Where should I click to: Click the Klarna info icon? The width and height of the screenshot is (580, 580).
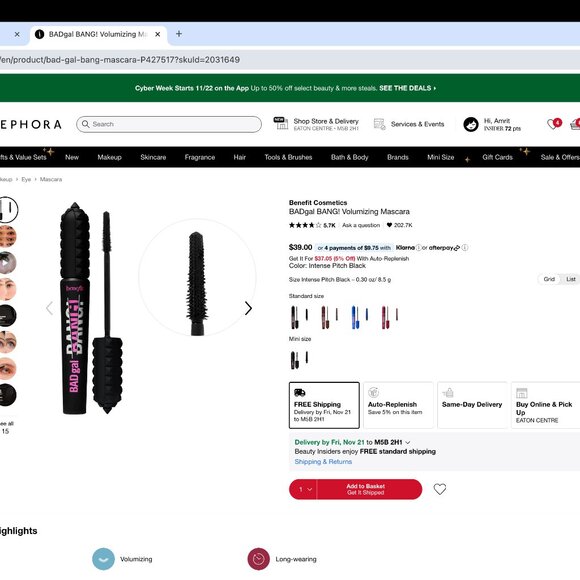pyautogui.click(x=419, y=247)
